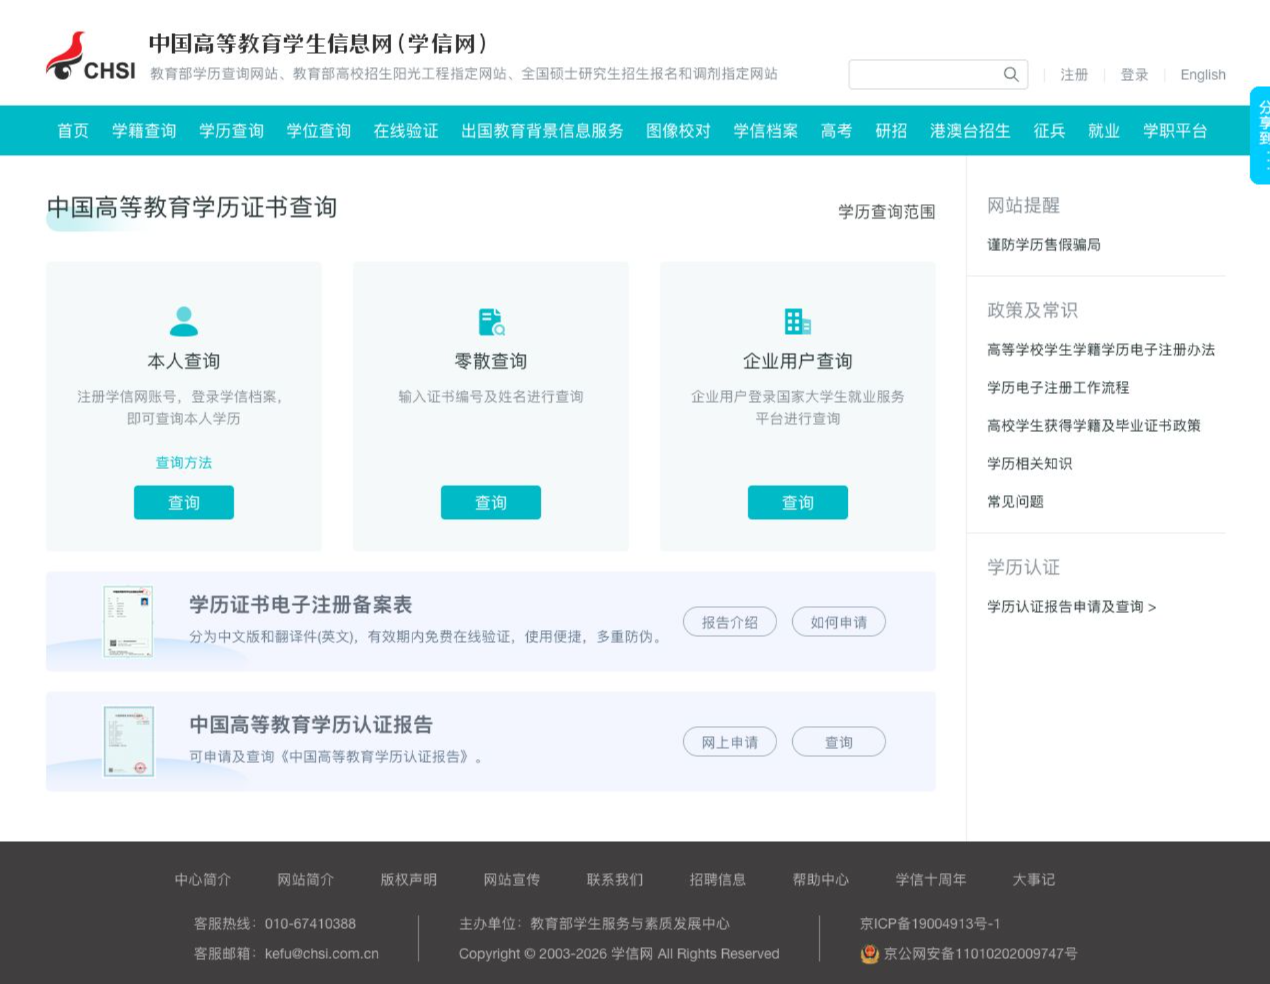This screenshot has width=1270, height=984.
Task: Click the 网上申请 button
Action: coord(730,742)
